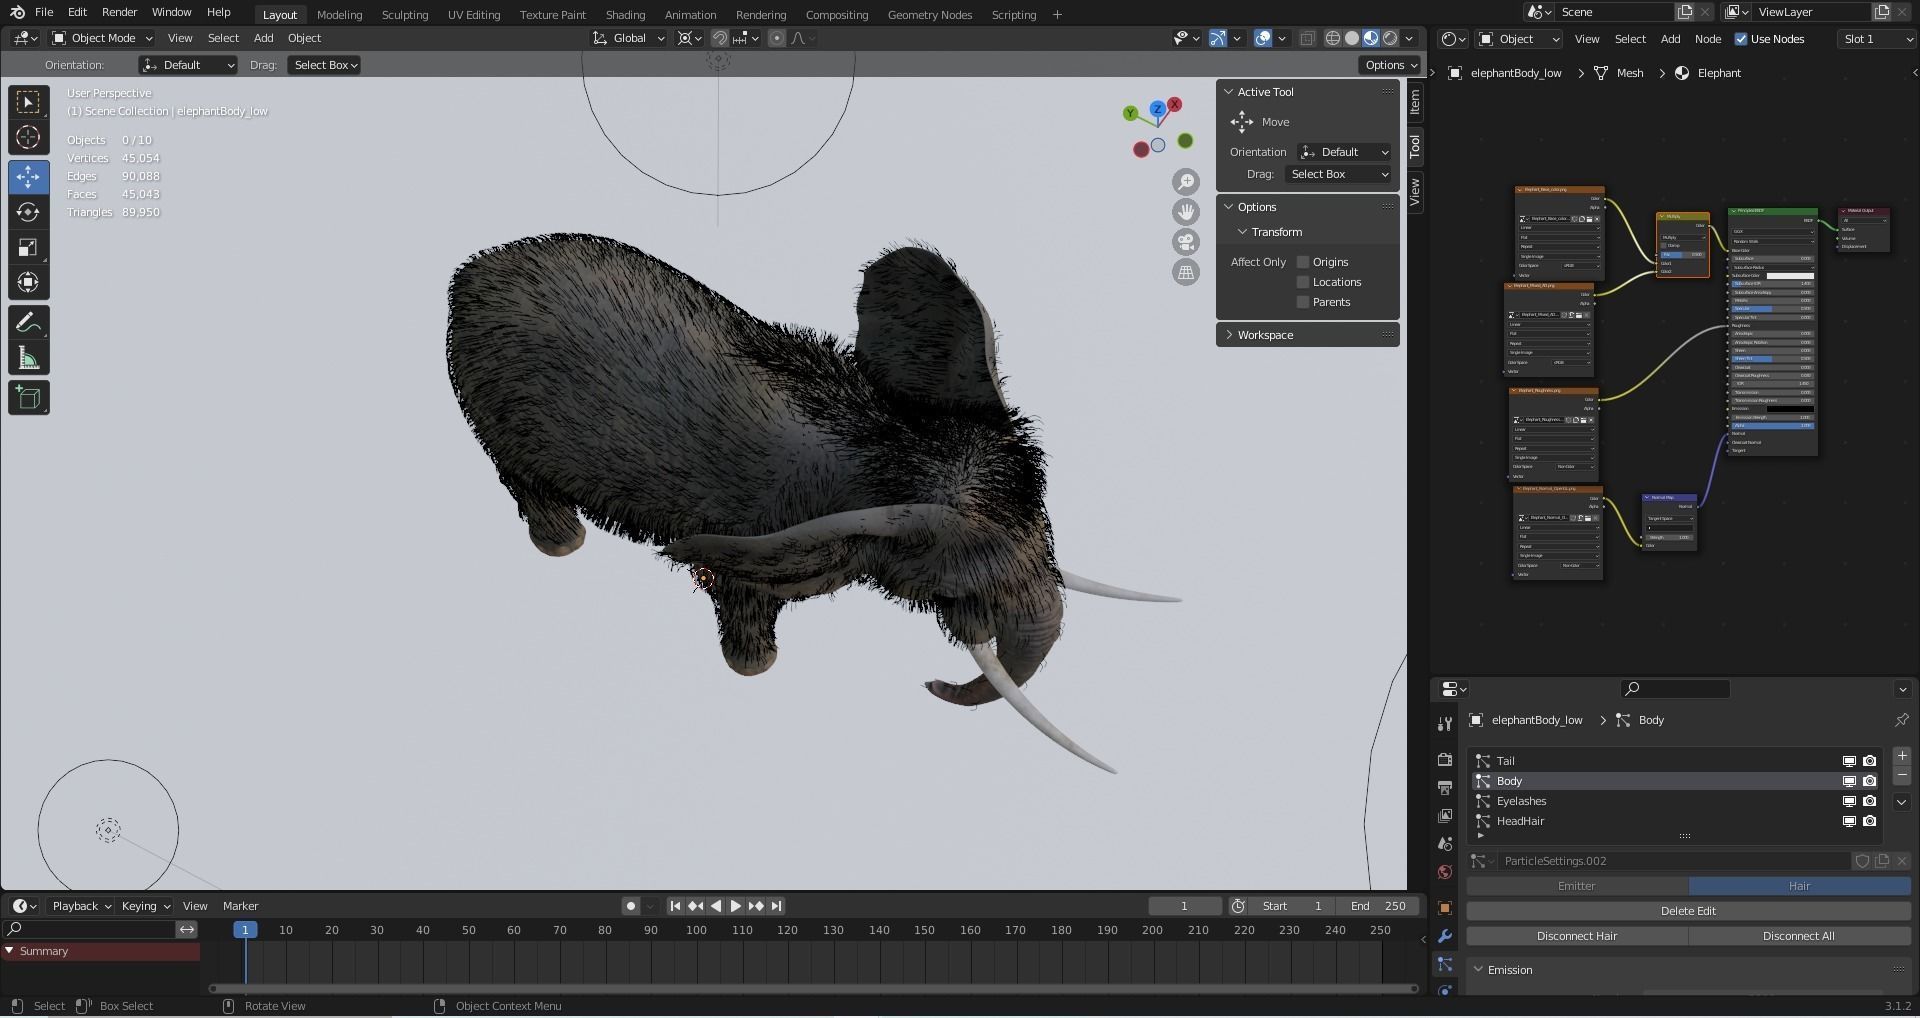Open the Render properties tab
This screenshot has width=1920, height=1018.
click(1444, 760)
